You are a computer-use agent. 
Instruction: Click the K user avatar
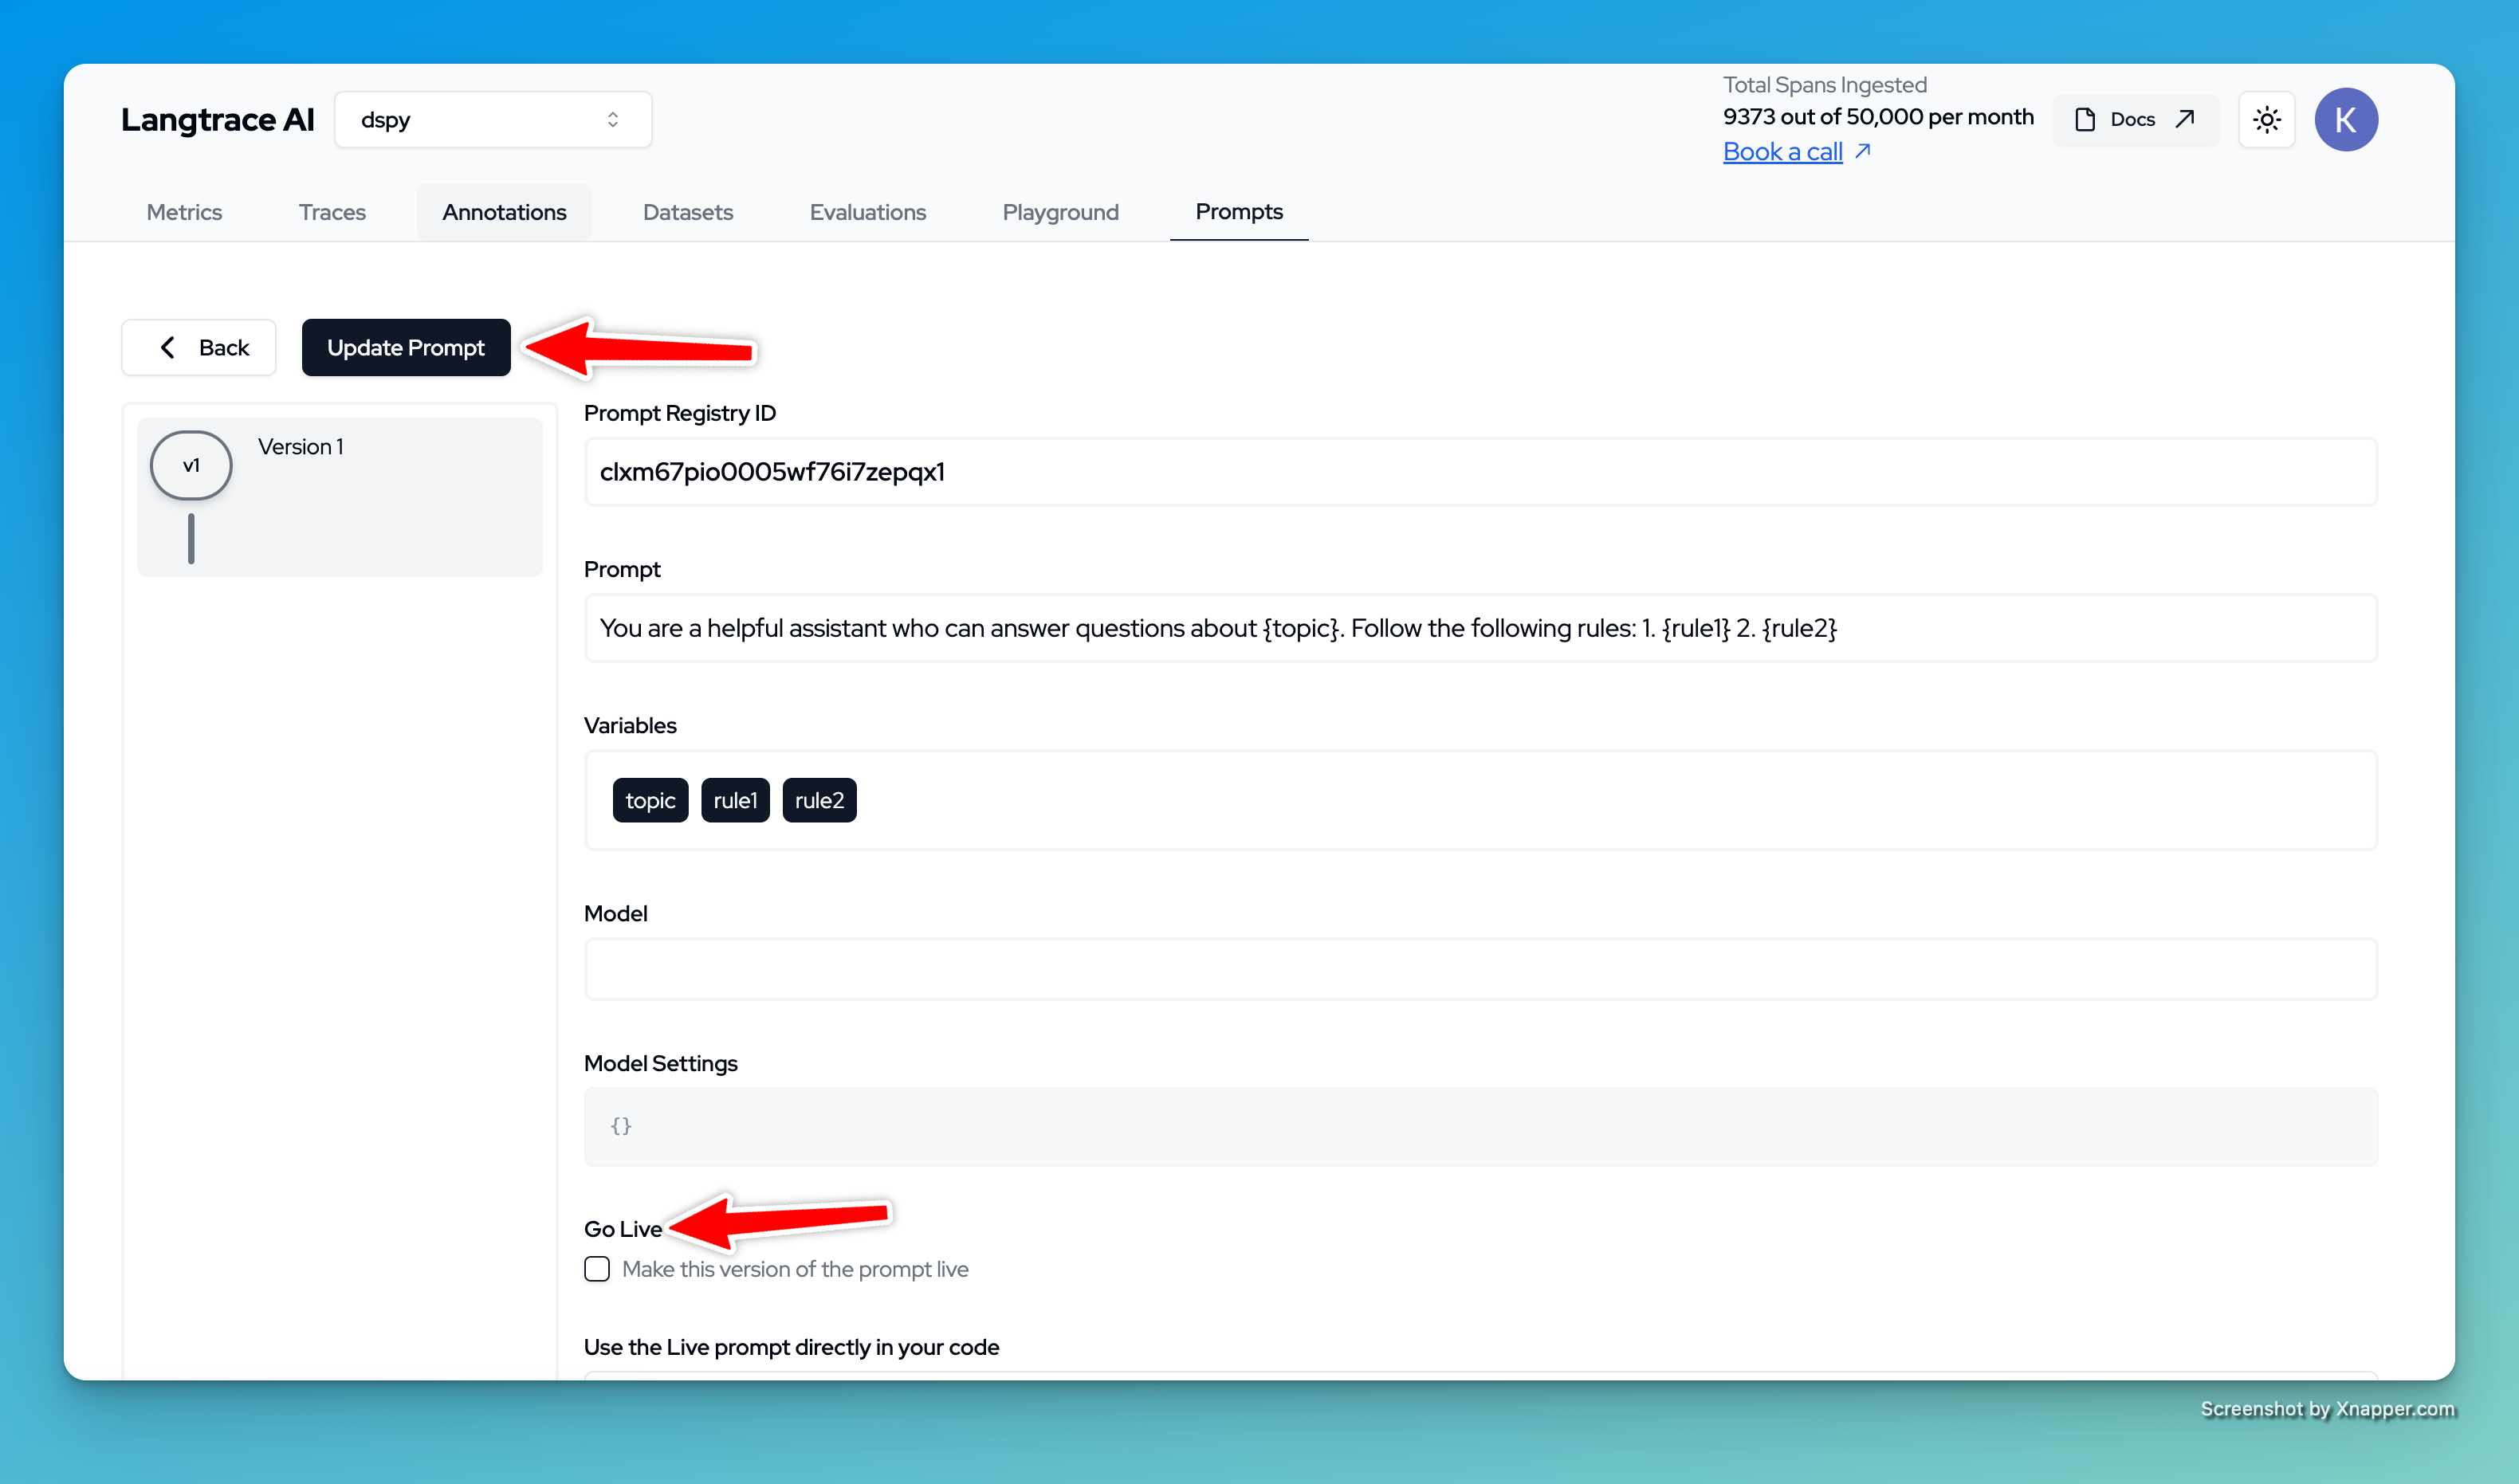click(x=2345, y=120)
